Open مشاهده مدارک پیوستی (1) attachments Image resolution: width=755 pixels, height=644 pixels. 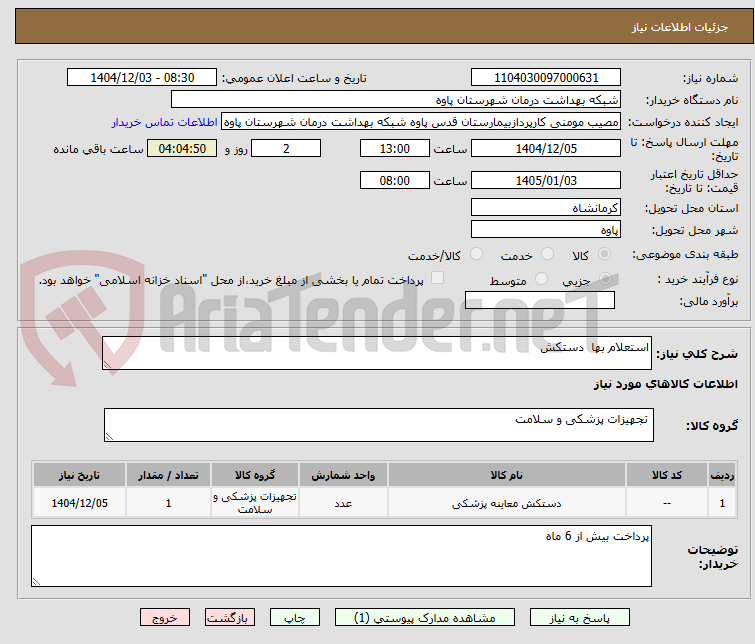click(x=425, y=617)
